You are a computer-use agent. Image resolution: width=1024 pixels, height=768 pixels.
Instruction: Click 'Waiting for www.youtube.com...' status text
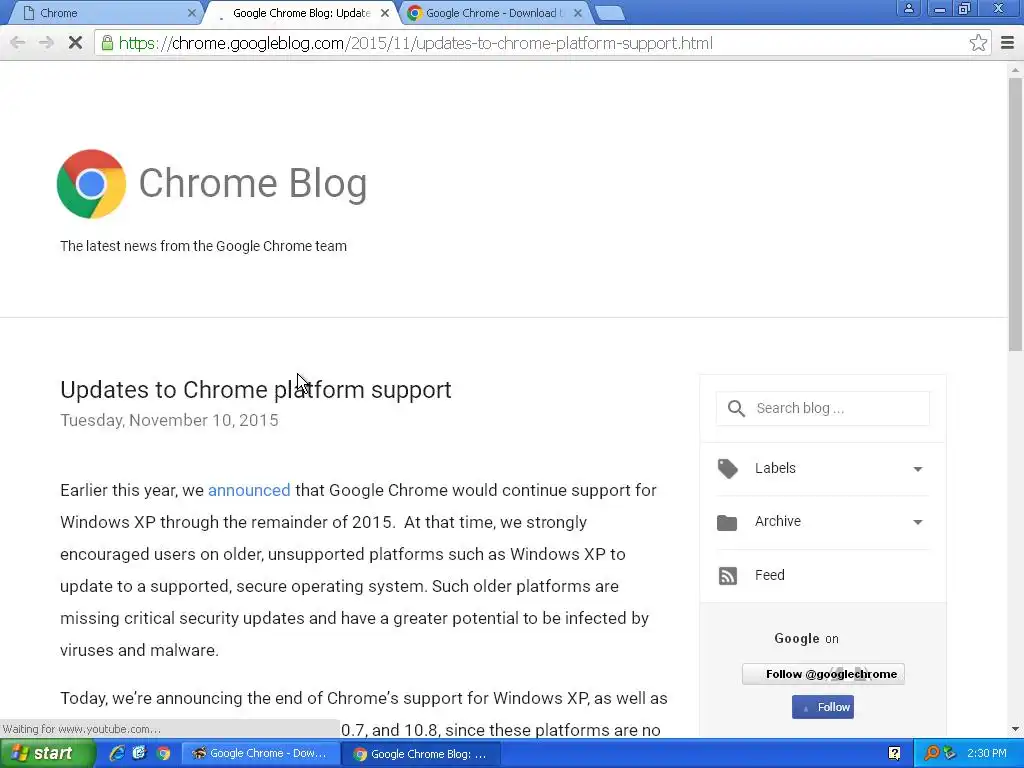click(x=82, y=729)
